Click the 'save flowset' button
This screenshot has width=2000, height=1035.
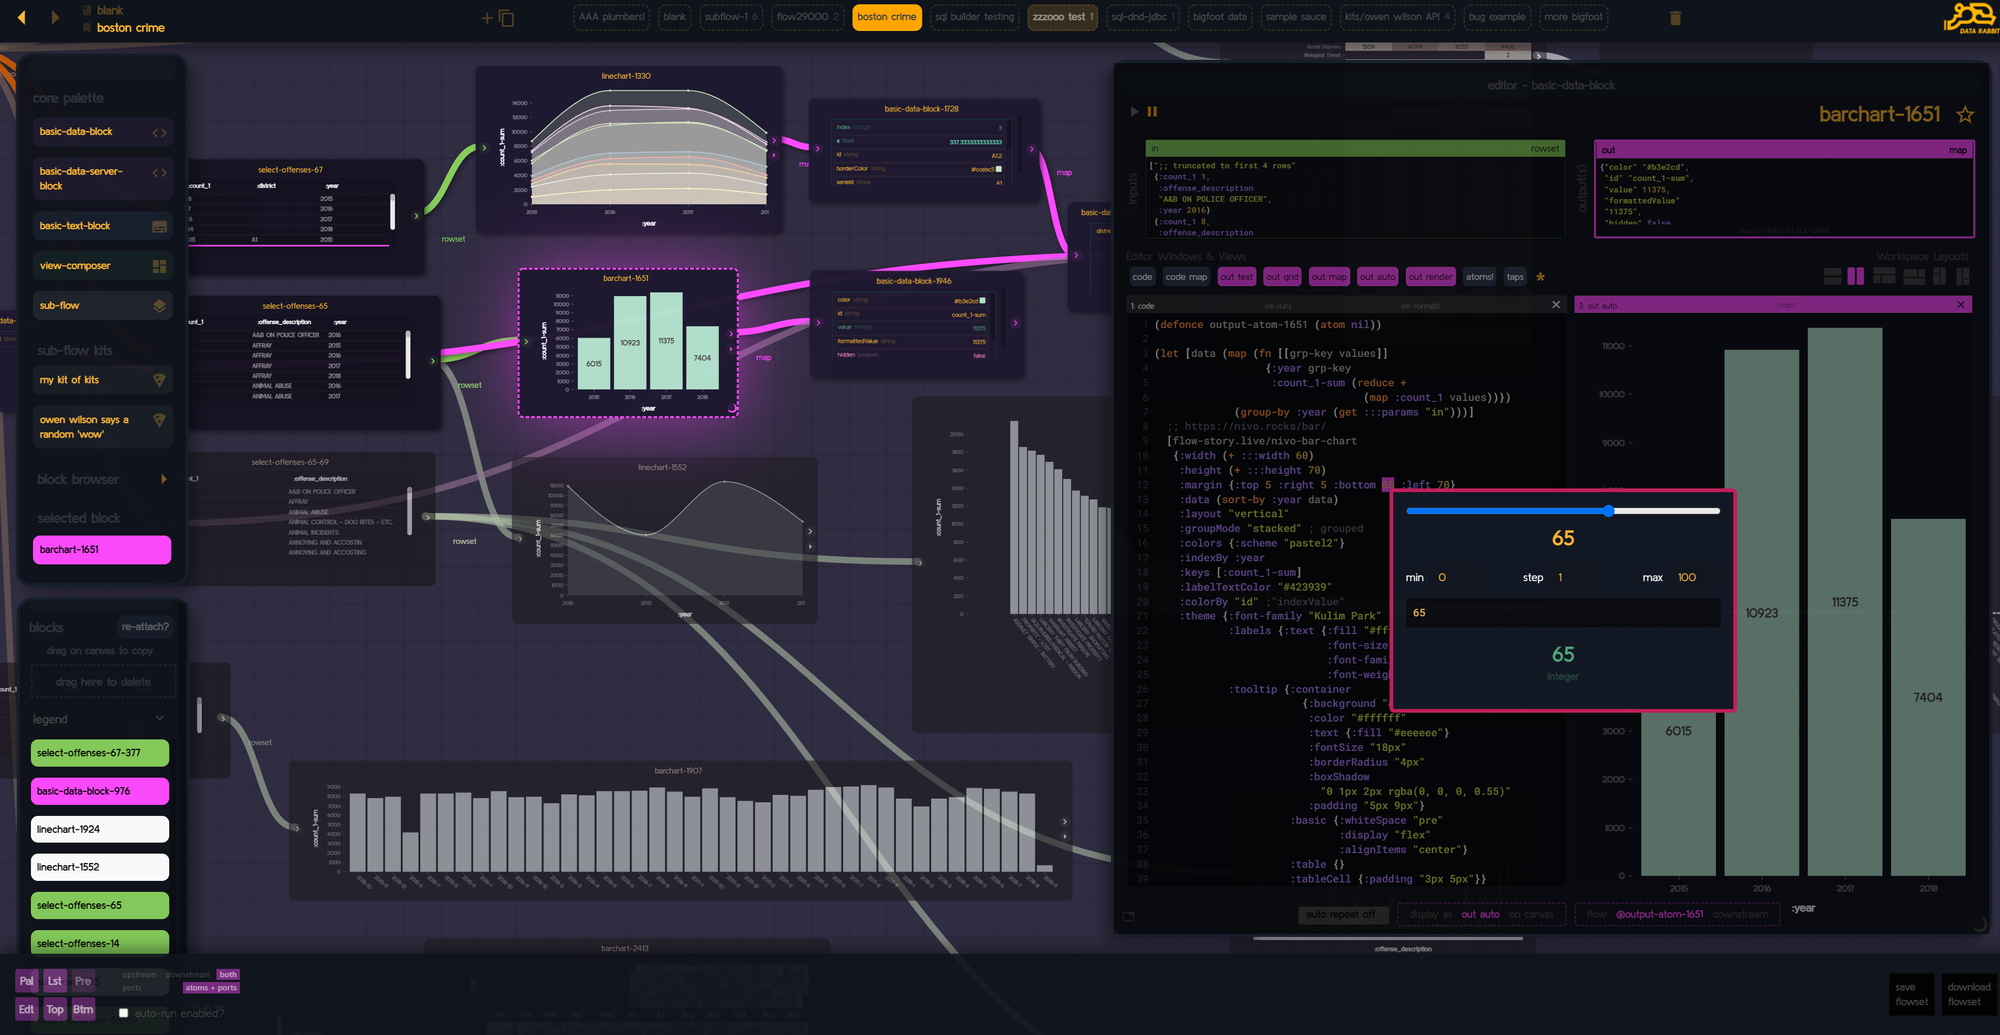click(1911, 994)
